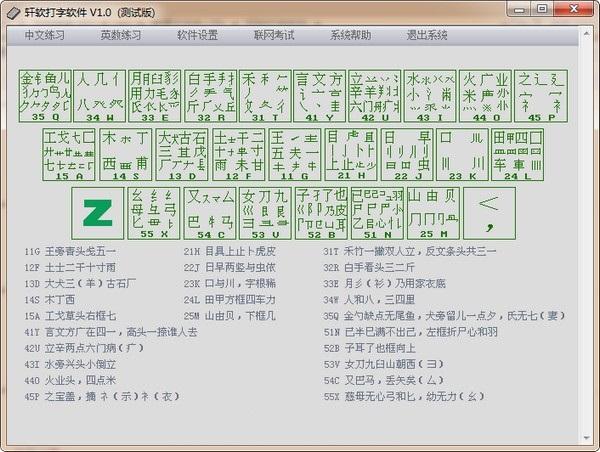Select the 51N mnemonic line

click(x=411, y=332)
